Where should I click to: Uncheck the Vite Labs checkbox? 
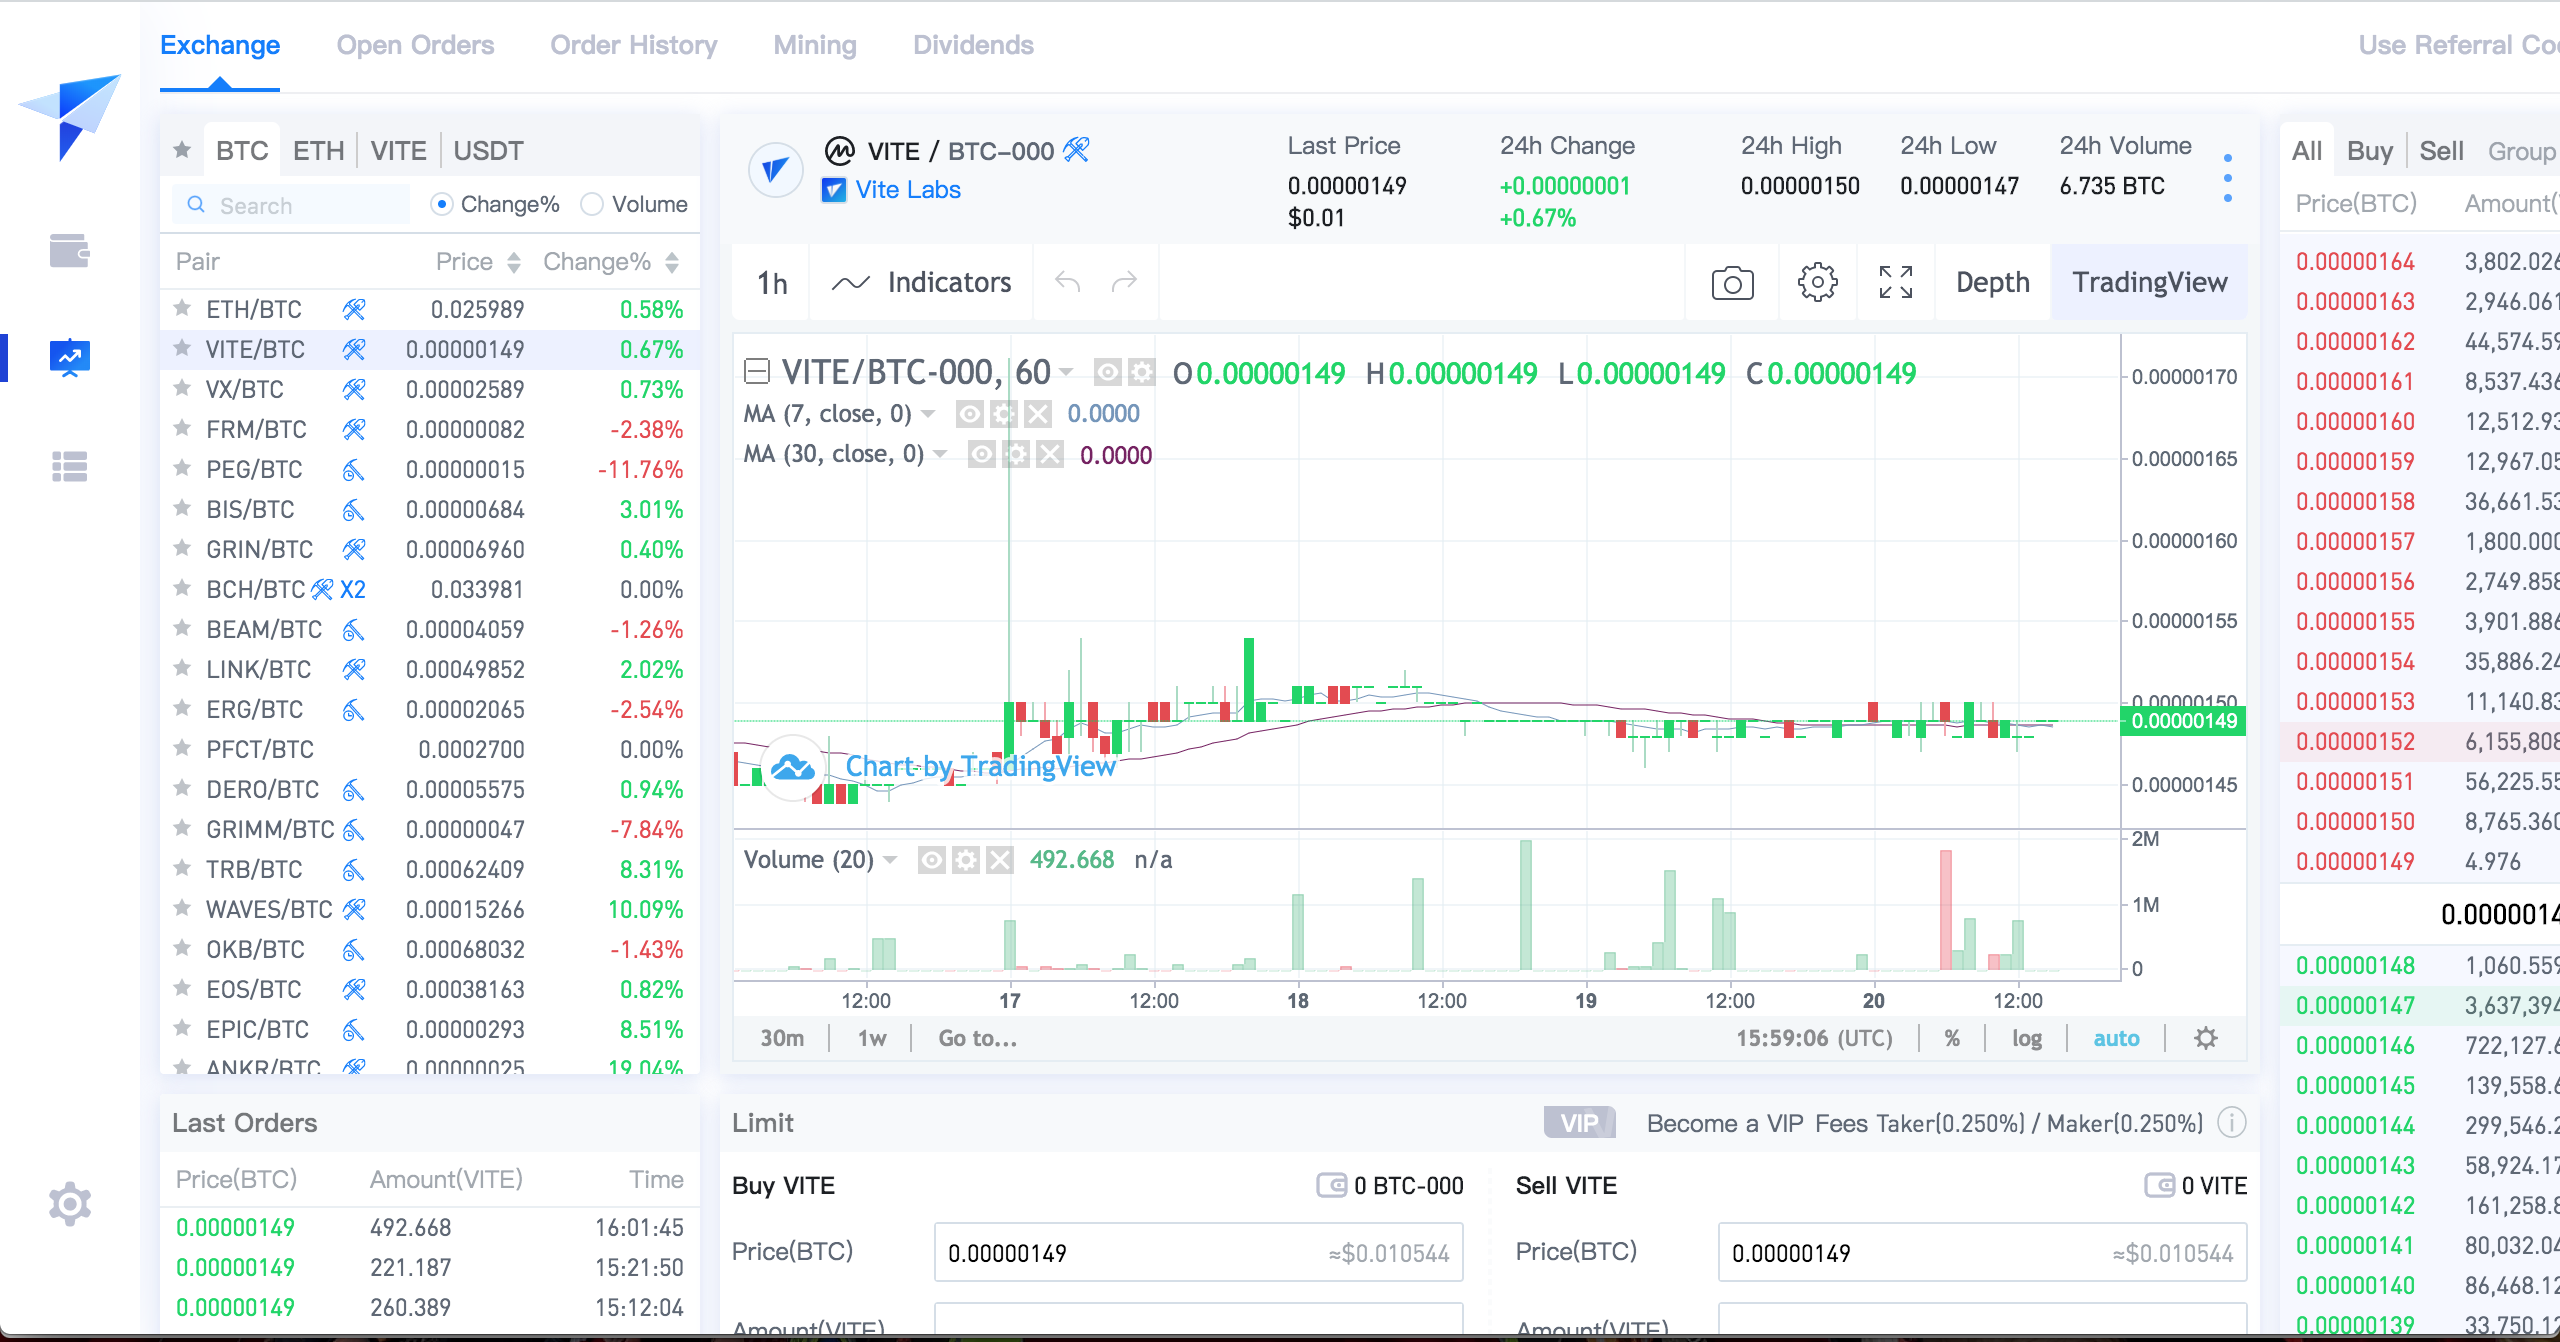tap(836, 190)
